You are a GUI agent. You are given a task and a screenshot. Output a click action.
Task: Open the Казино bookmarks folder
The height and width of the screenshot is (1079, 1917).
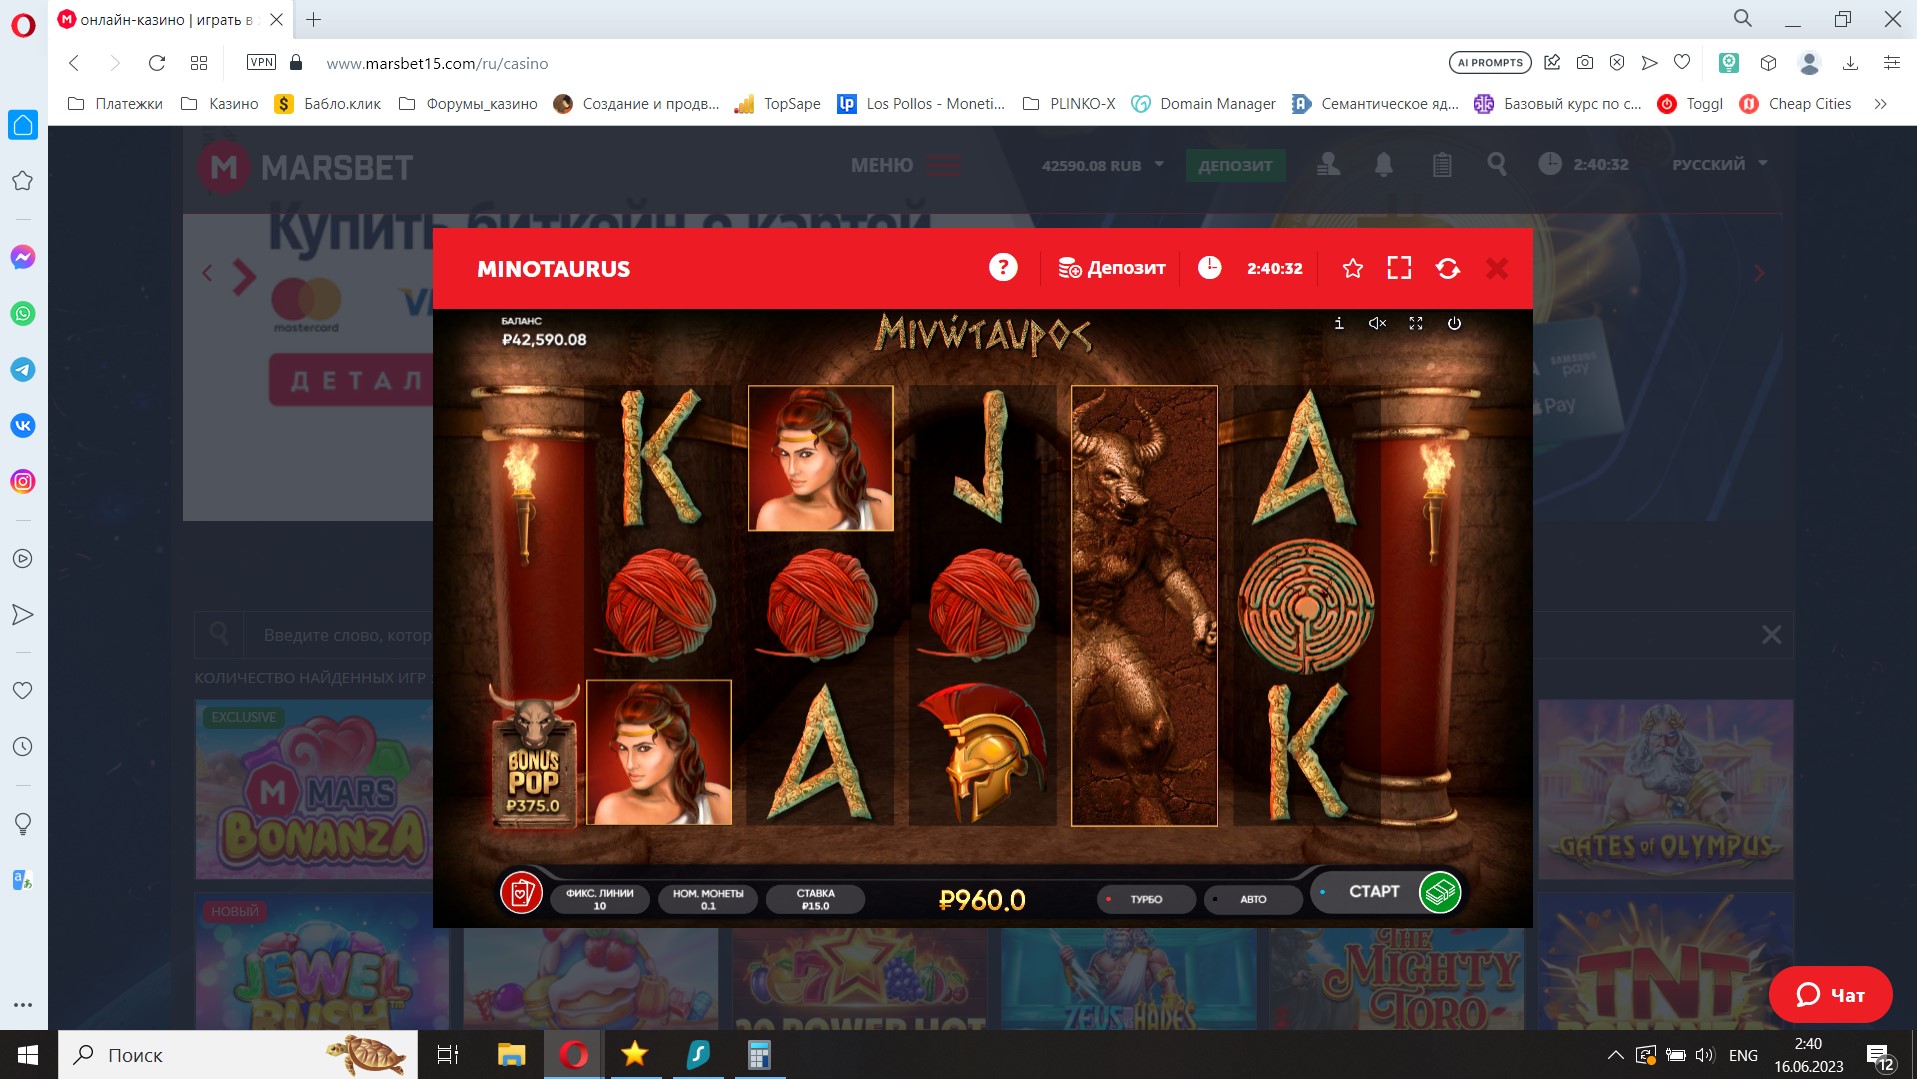[220, 104]
